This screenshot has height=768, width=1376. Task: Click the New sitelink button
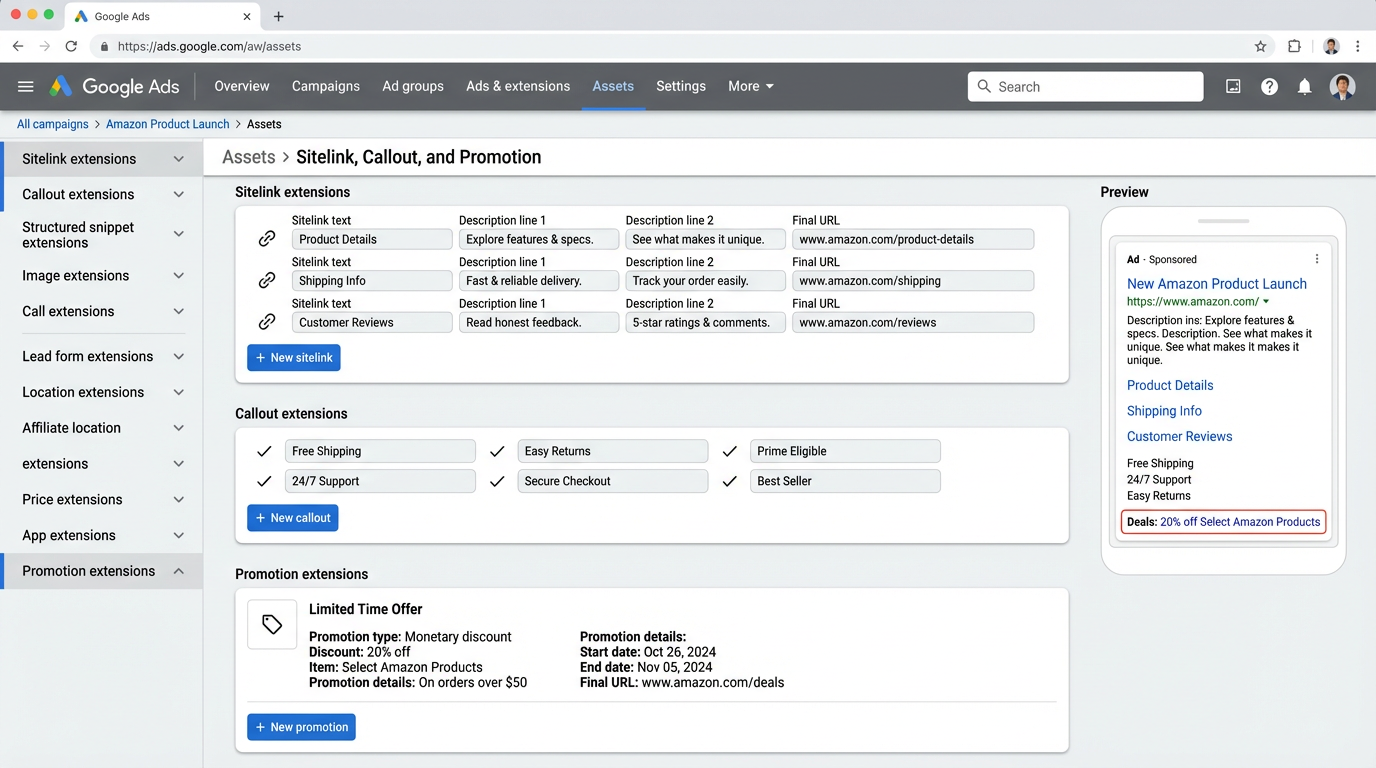pos(293,357)
